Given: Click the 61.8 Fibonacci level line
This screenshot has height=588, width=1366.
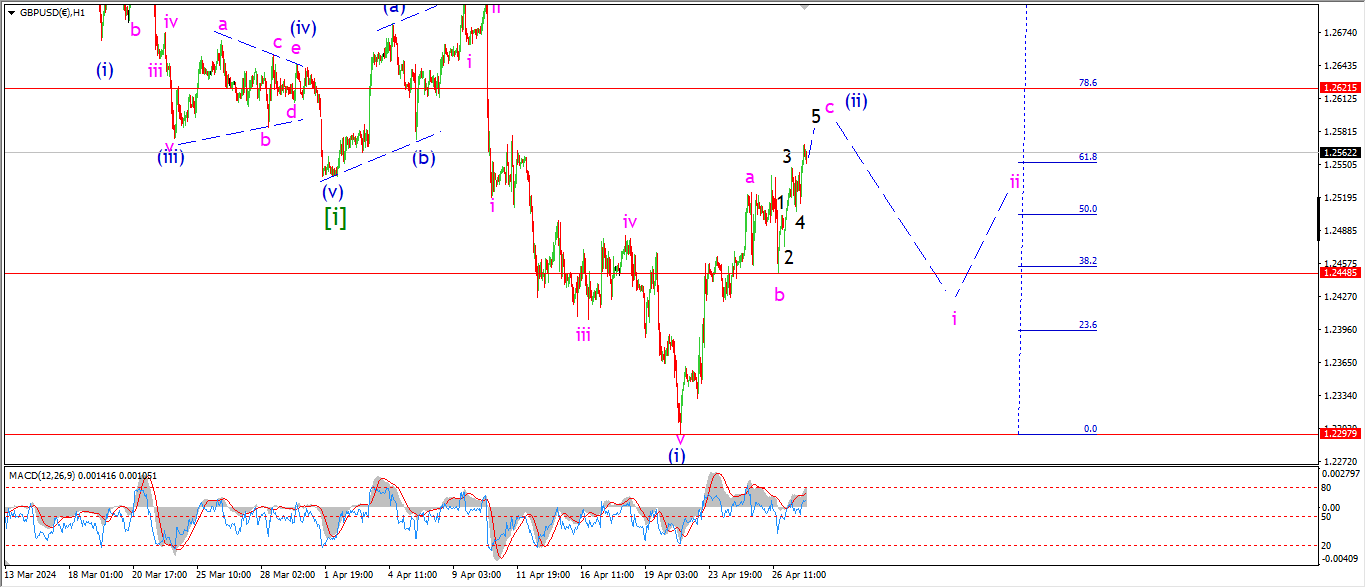Looking at the screenshot, I should (x=1058, y=162).
